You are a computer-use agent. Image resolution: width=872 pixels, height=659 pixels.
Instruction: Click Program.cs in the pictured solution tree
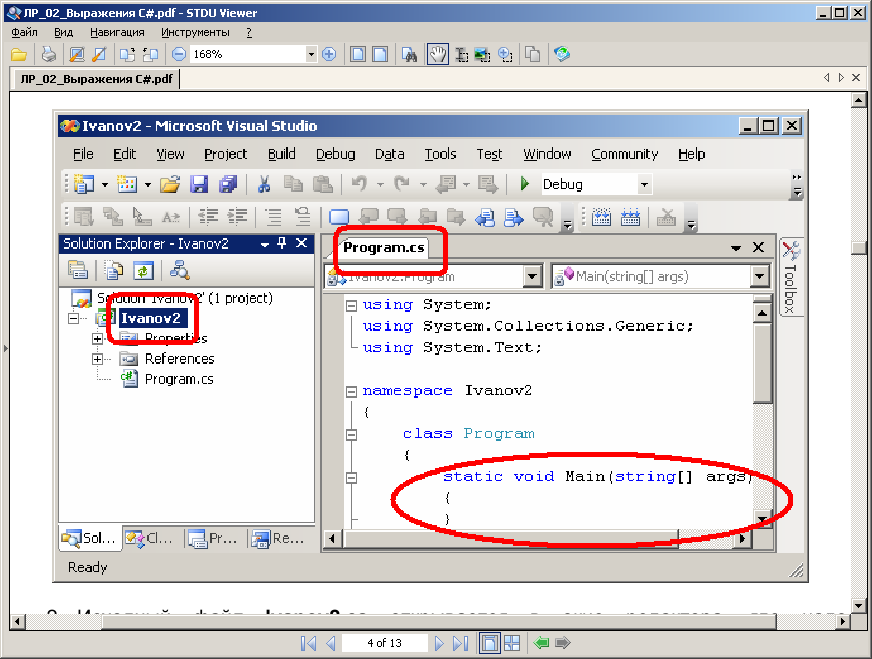(x=179, y=379)
